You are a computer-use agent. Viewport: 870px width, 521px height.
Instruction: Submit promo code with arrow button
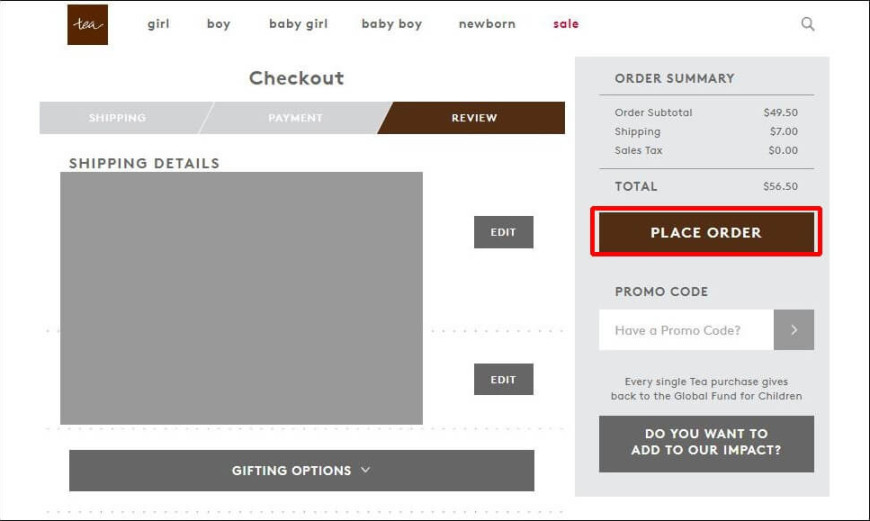pyautogui.click(x=794, y=330)
